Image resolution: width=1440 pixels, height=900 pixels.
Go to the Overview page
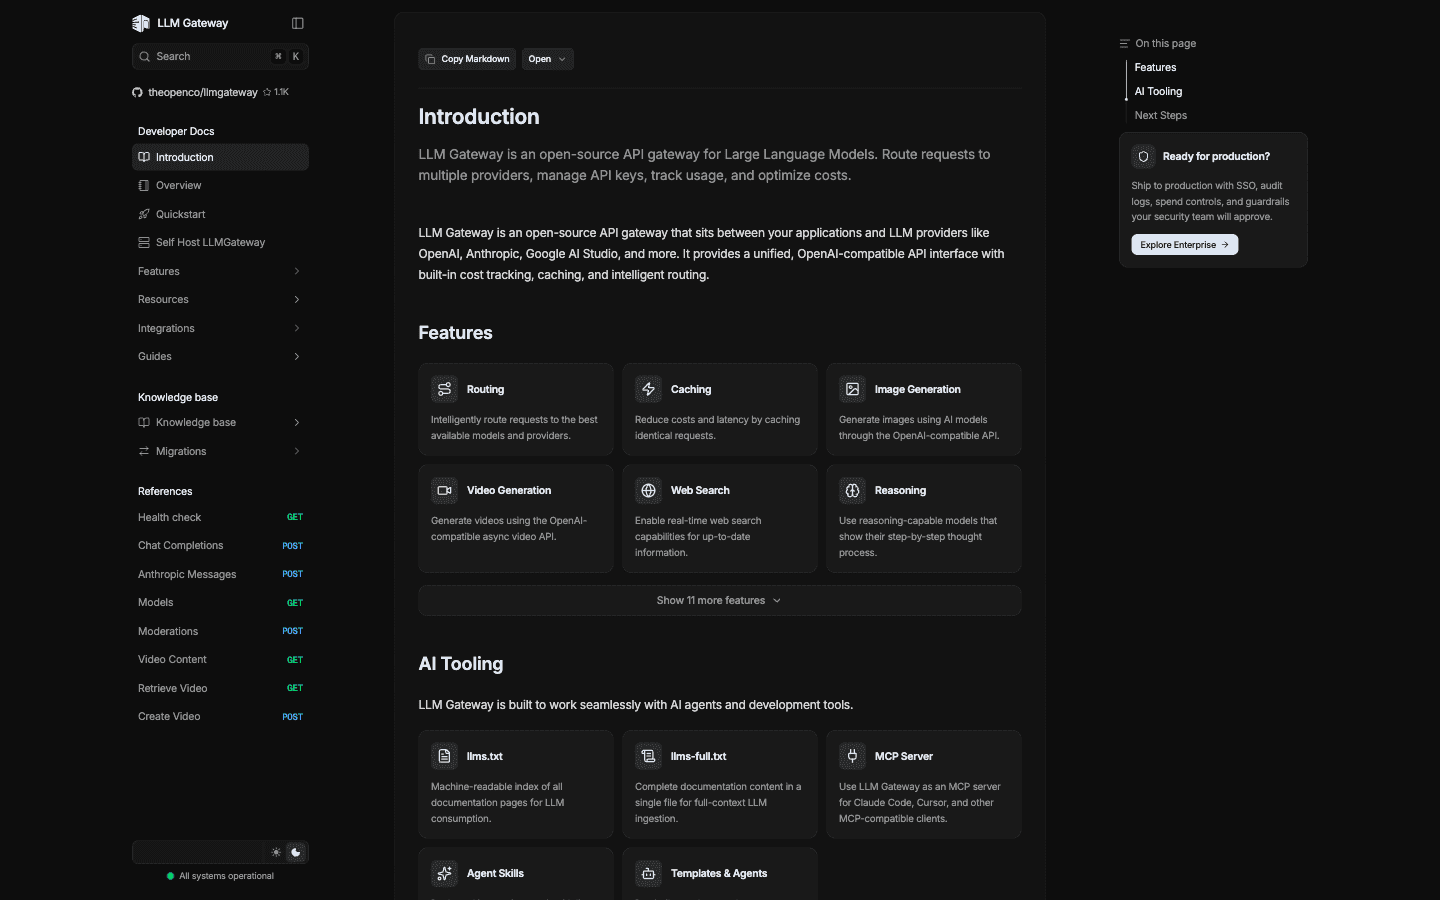click(220, 185)
